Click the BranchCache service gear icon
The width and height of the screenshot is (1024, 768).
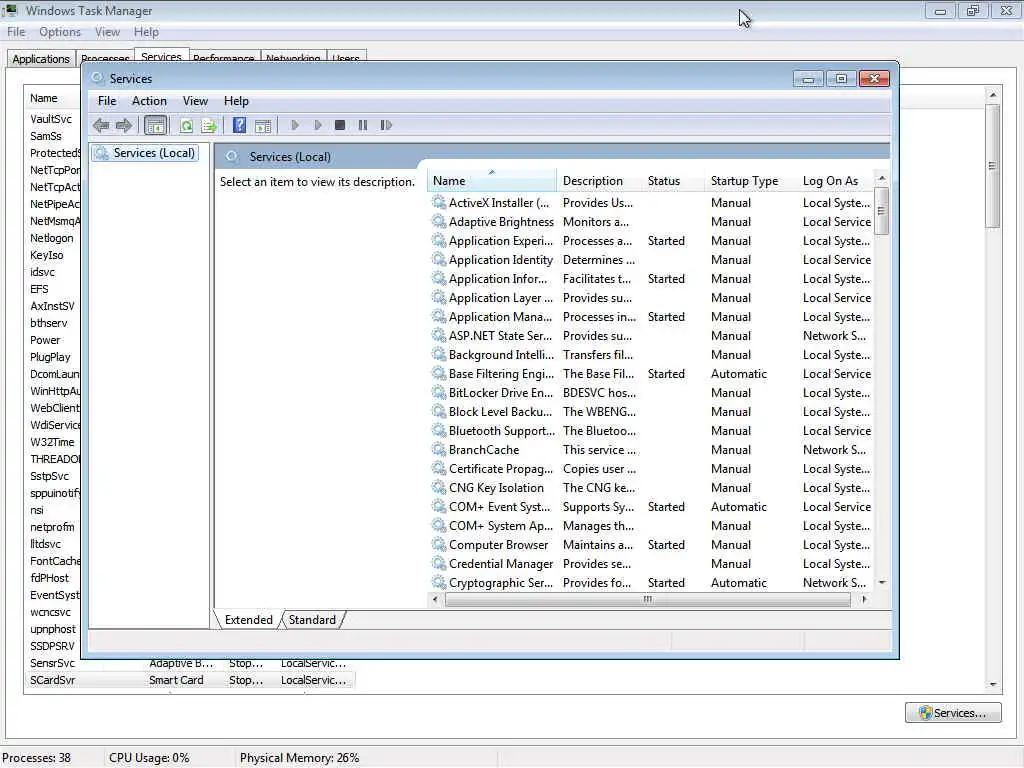click(x=439, y=449)
